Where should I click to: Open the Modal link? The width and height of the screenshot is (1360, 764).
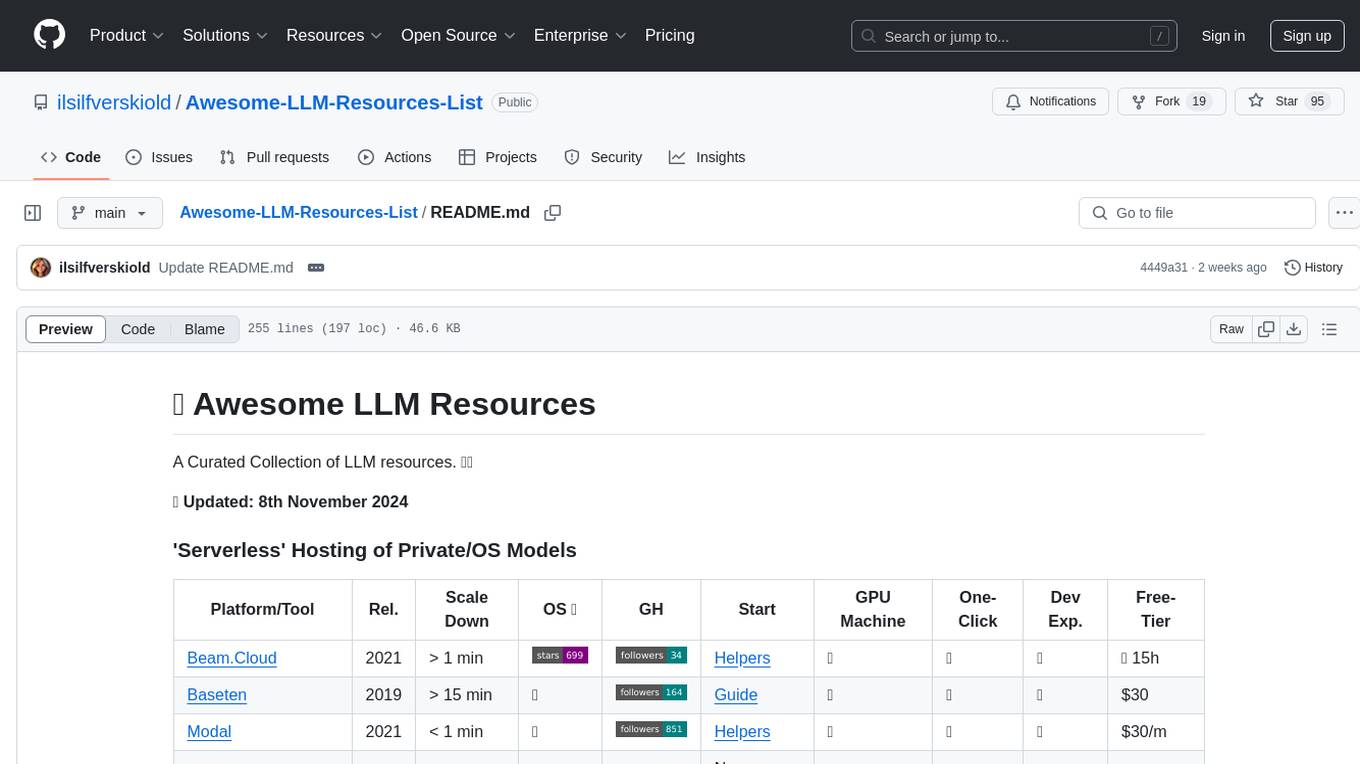[209, 732]
